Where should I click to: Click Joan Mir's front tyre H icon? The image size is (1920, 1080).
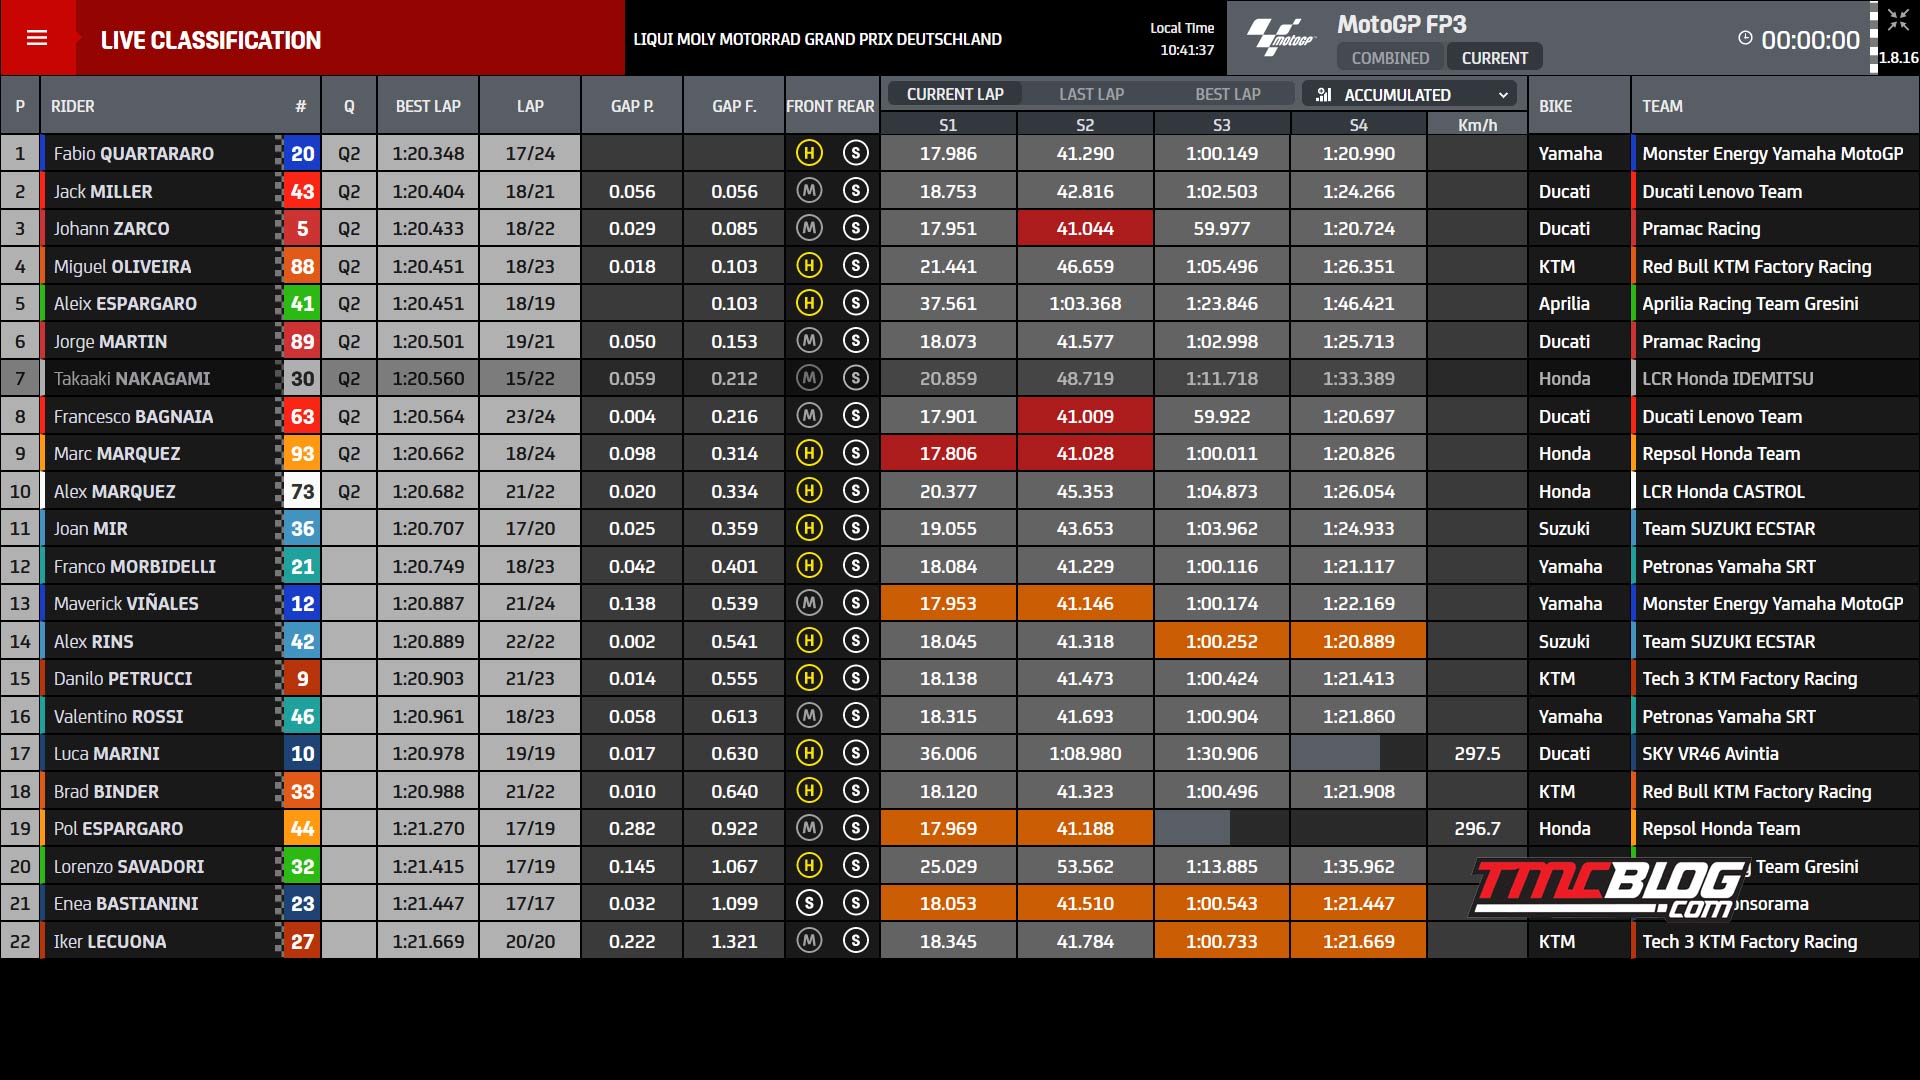809,528
